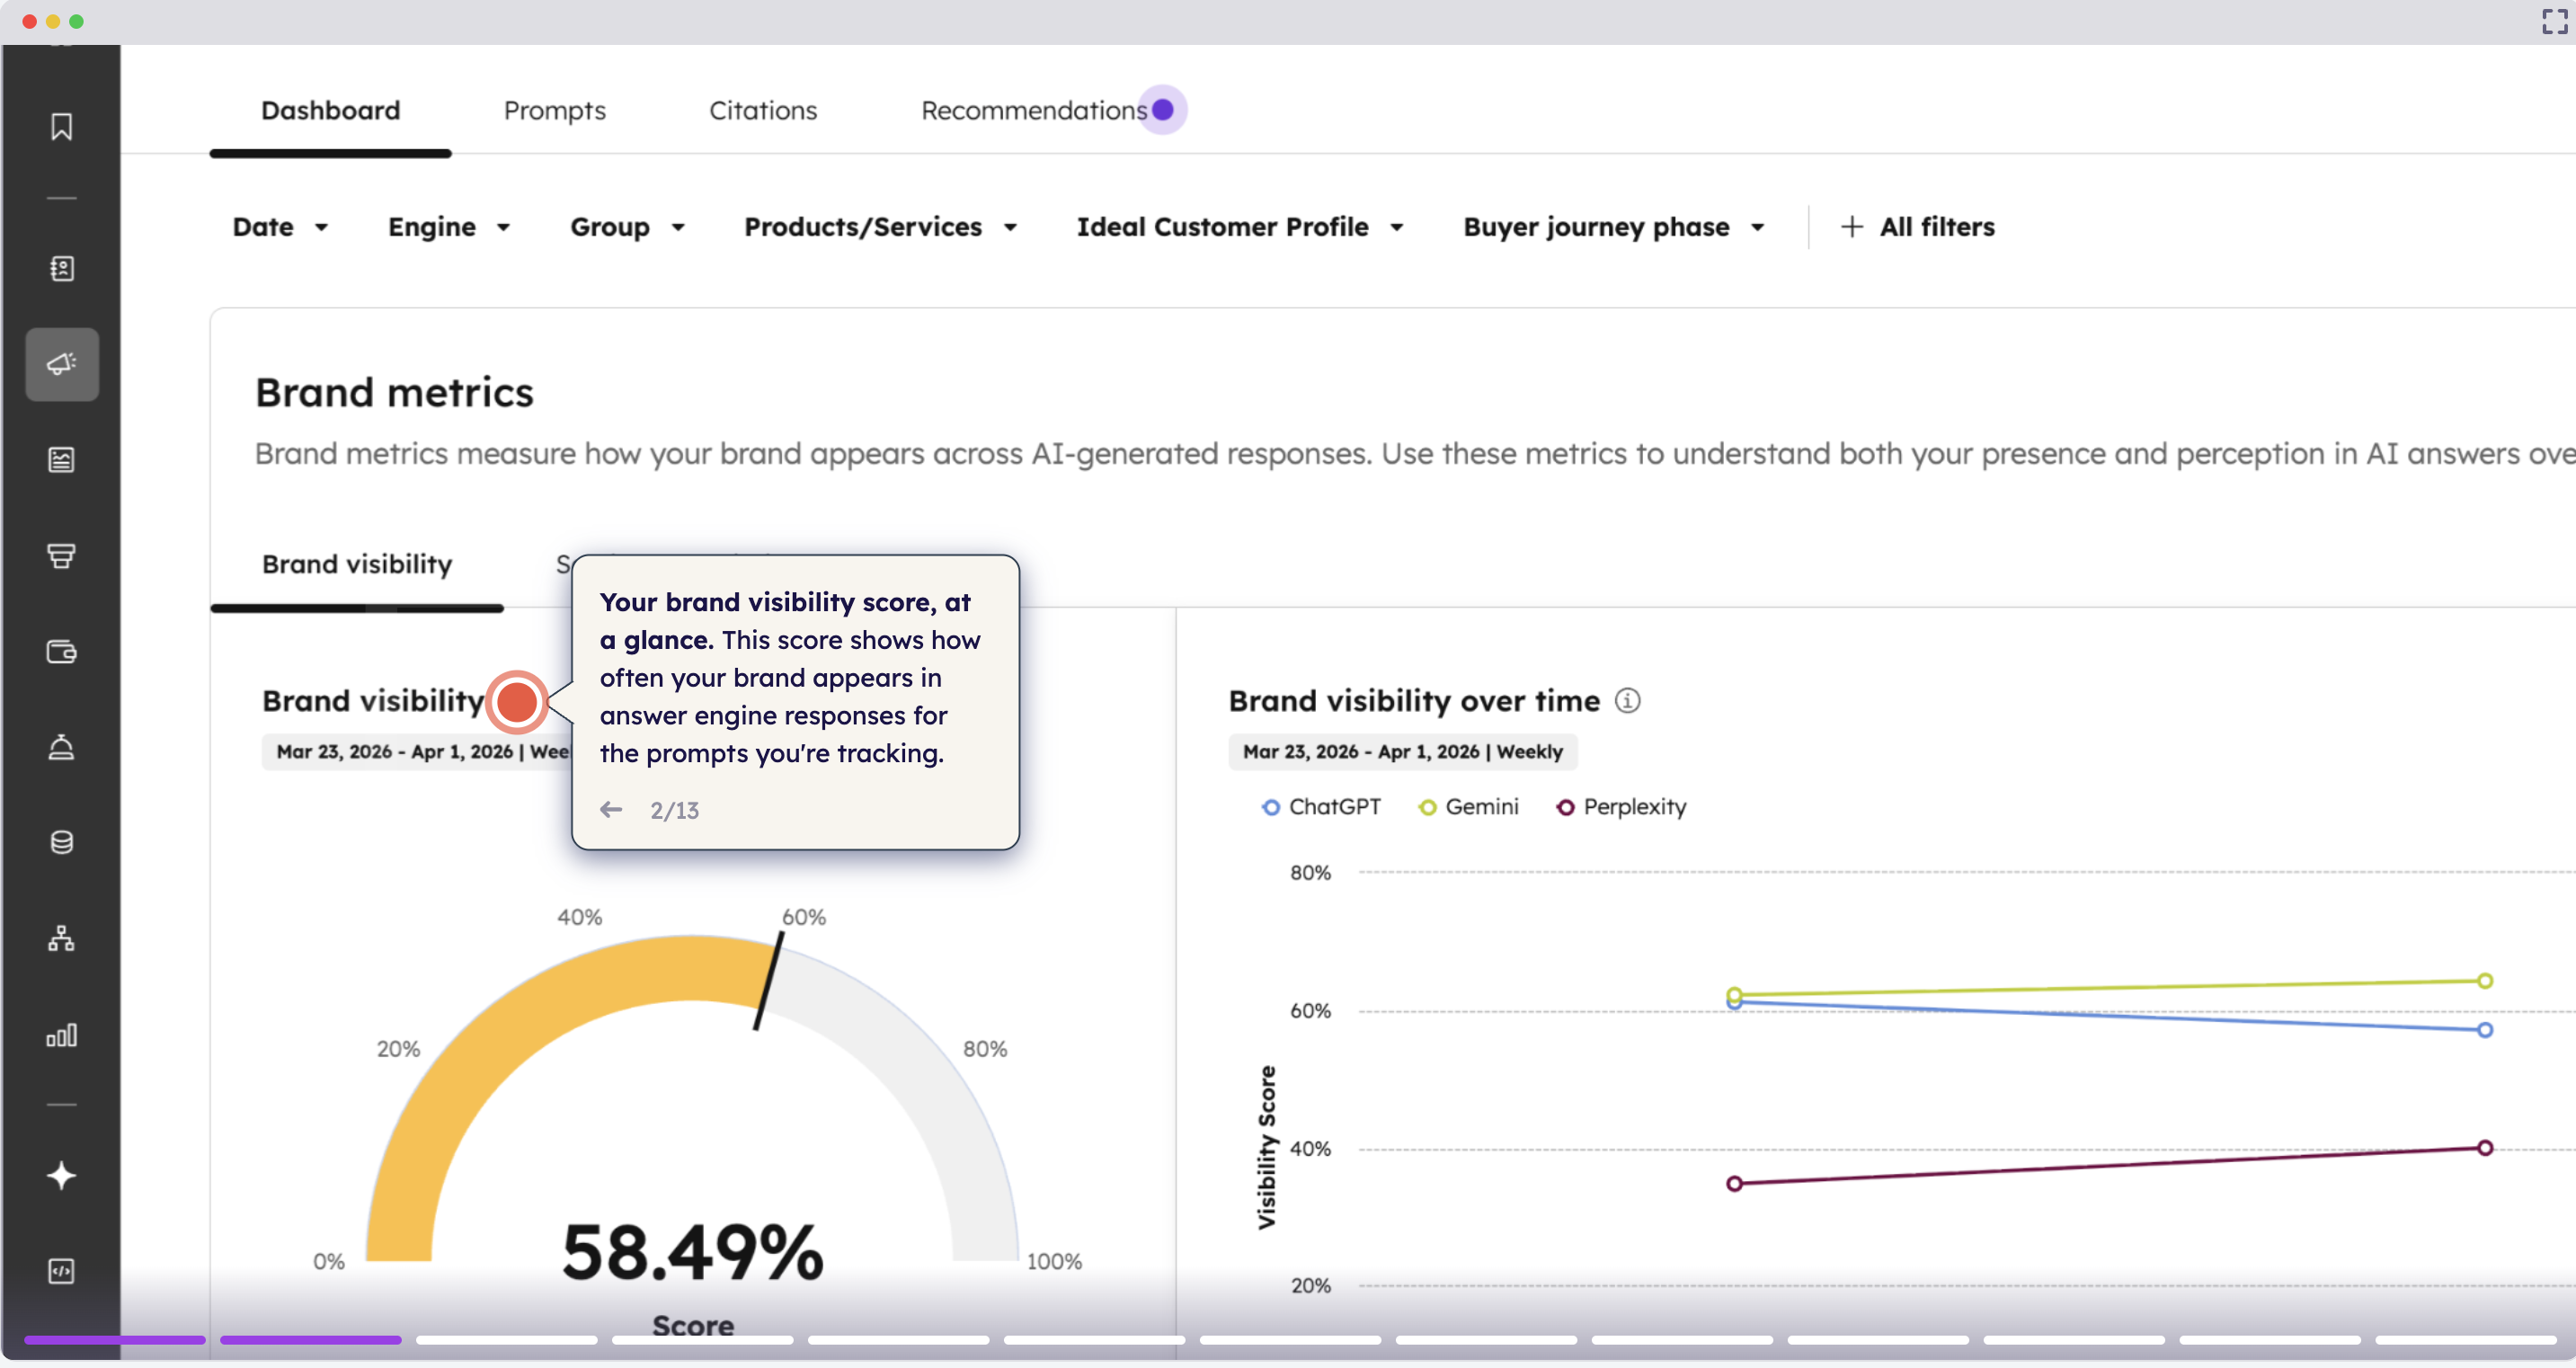Image resolution: width=2576 pixels, height=1368 pixels.
Task: Open the Data management database sidebar icon
Action: pyautogui.click(x=61, y=843)
